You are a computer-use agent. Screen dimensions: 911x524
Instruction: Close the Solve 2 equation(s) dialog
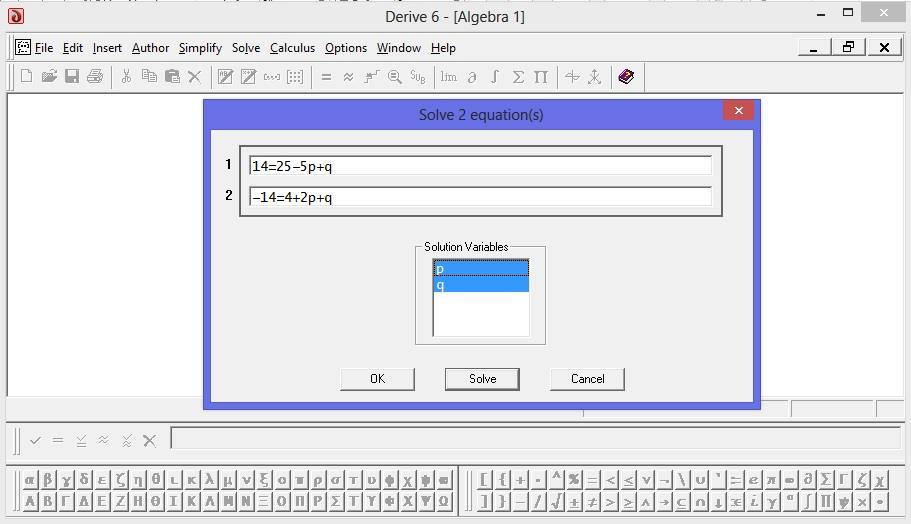tap(738, 110)
